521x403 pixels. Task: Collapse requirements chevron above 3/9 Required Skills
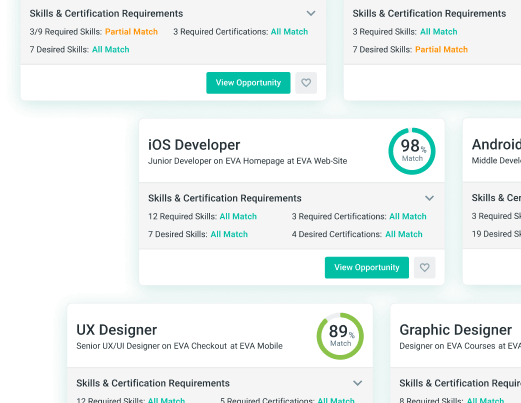311,13
